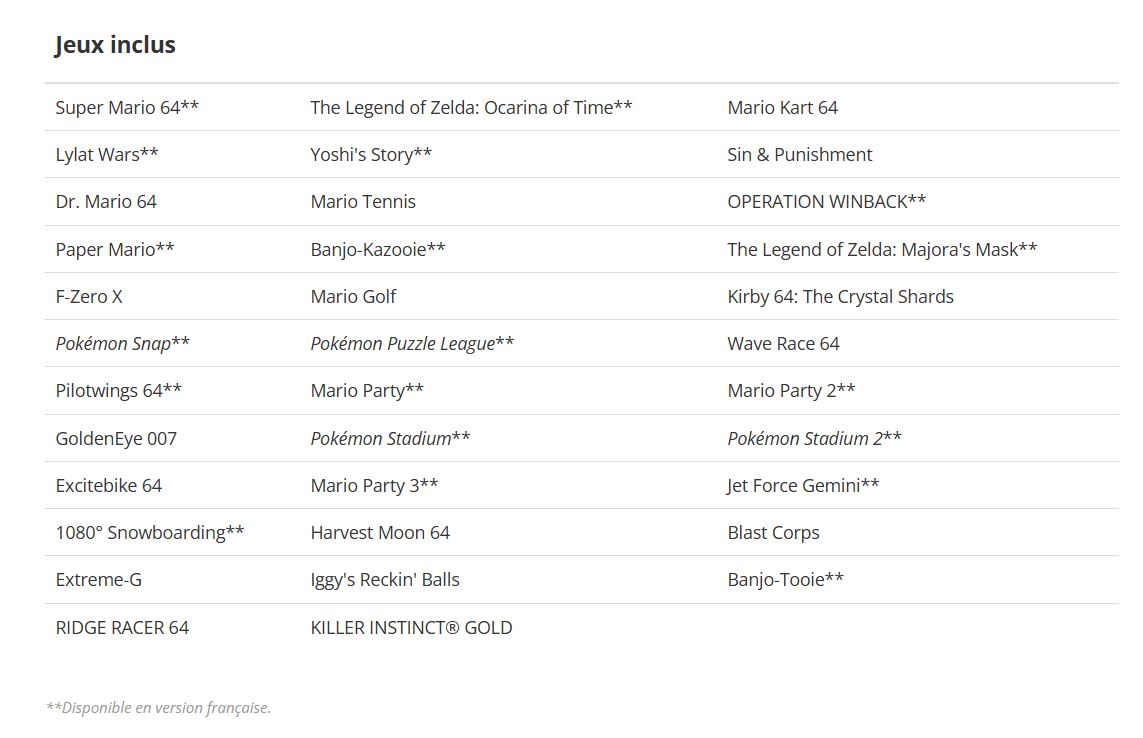Click KILLER INSTINCT GOLD title
The width and height of the screenshot is (1143, 738).
411,627
